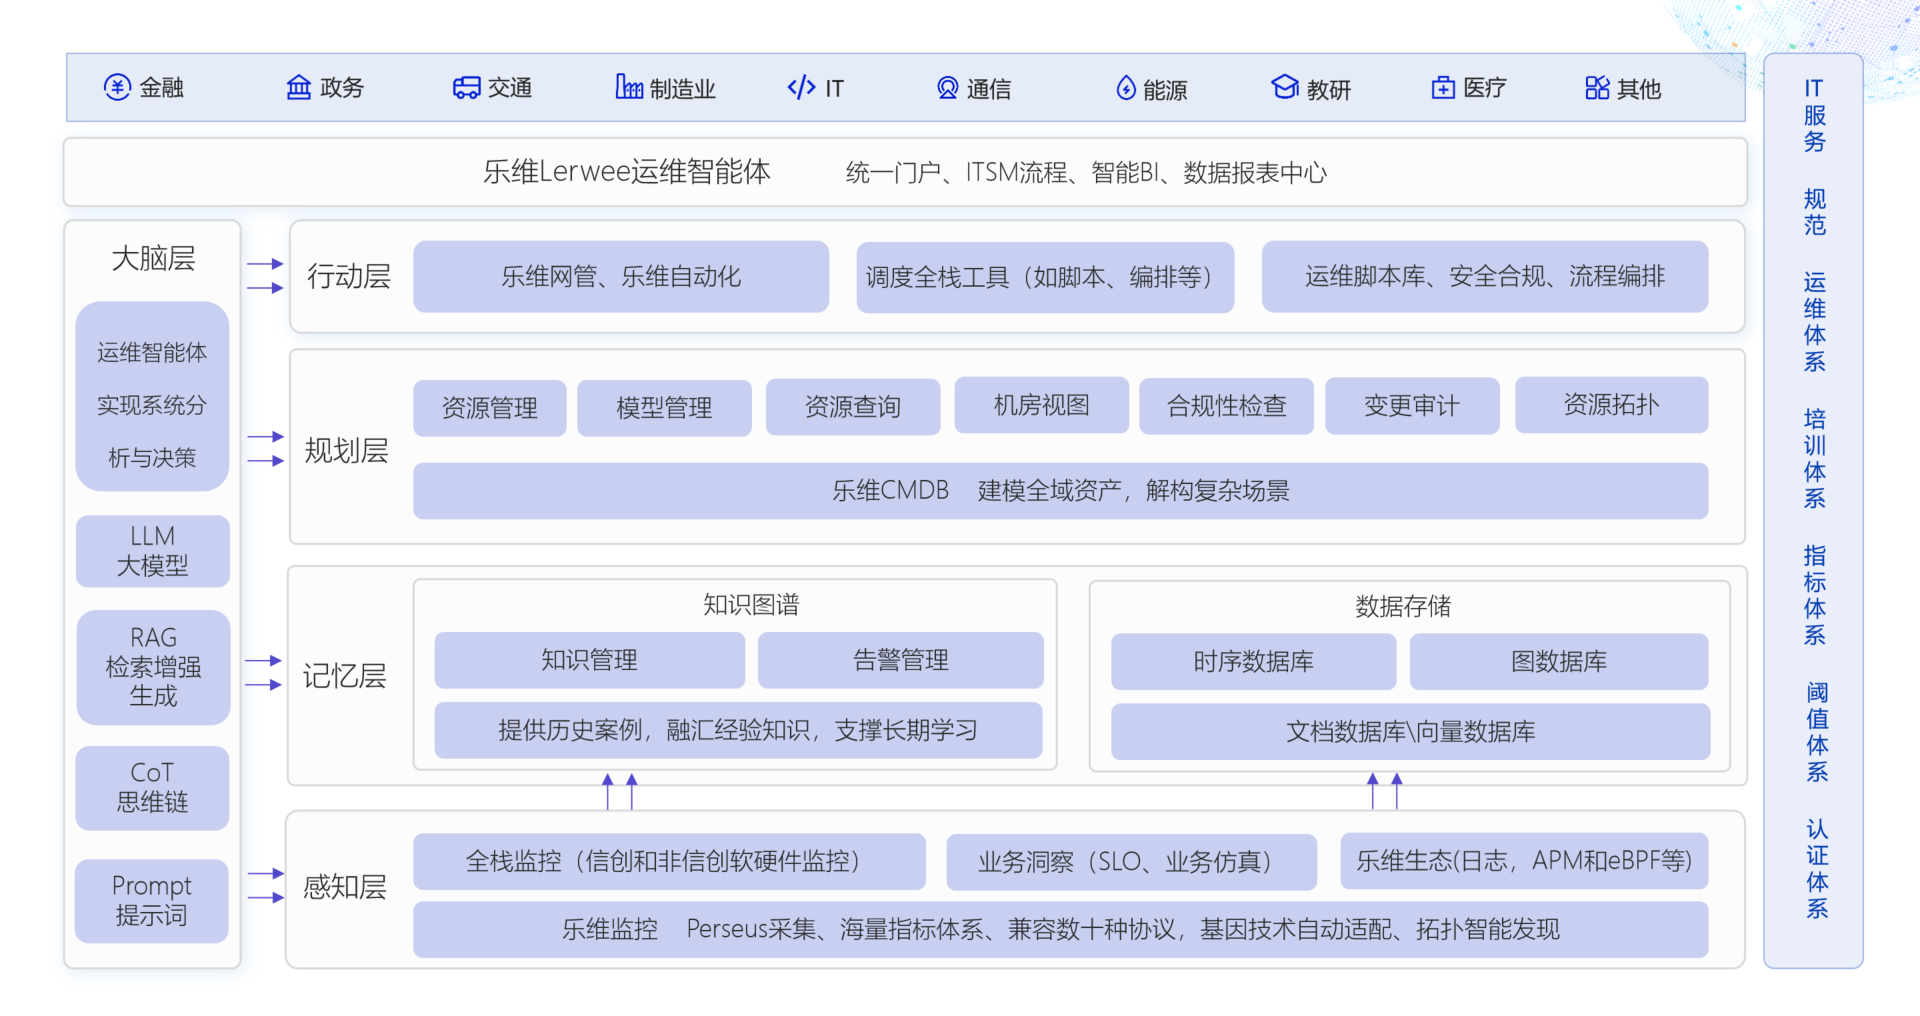Open the 告警管理 block
This screenshot has width=1920, height=1016.
pyautogui.click(x=900, y=661)
